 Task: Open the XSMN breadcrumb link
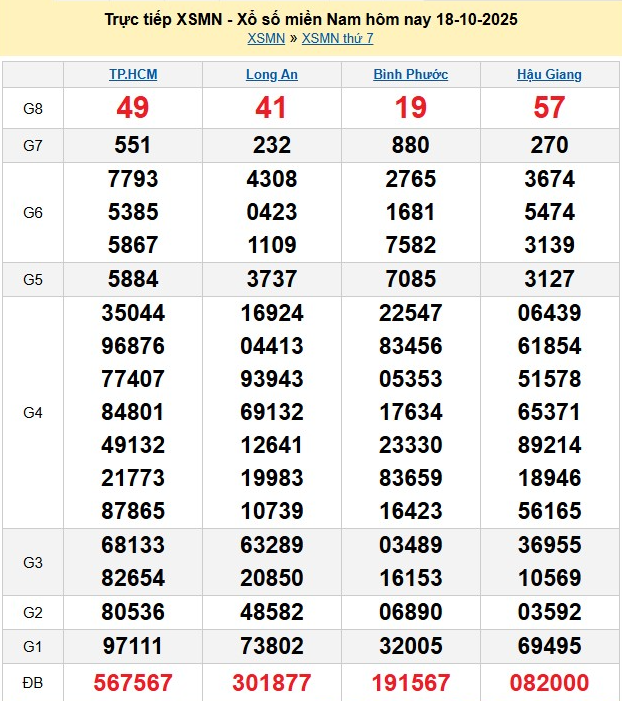click(x=265, y=38)
